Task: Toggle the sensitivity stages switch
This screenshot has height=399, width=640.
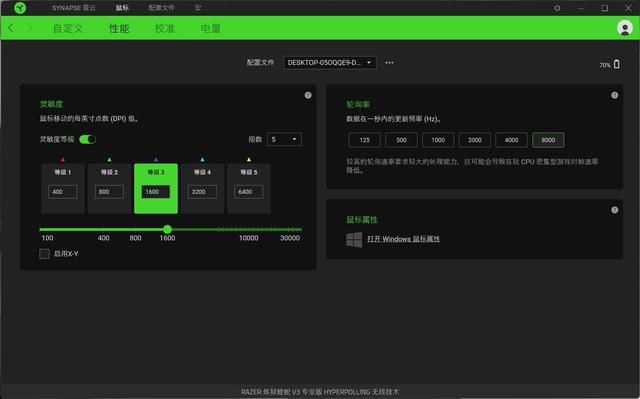Action: click(x=88, y=139)
